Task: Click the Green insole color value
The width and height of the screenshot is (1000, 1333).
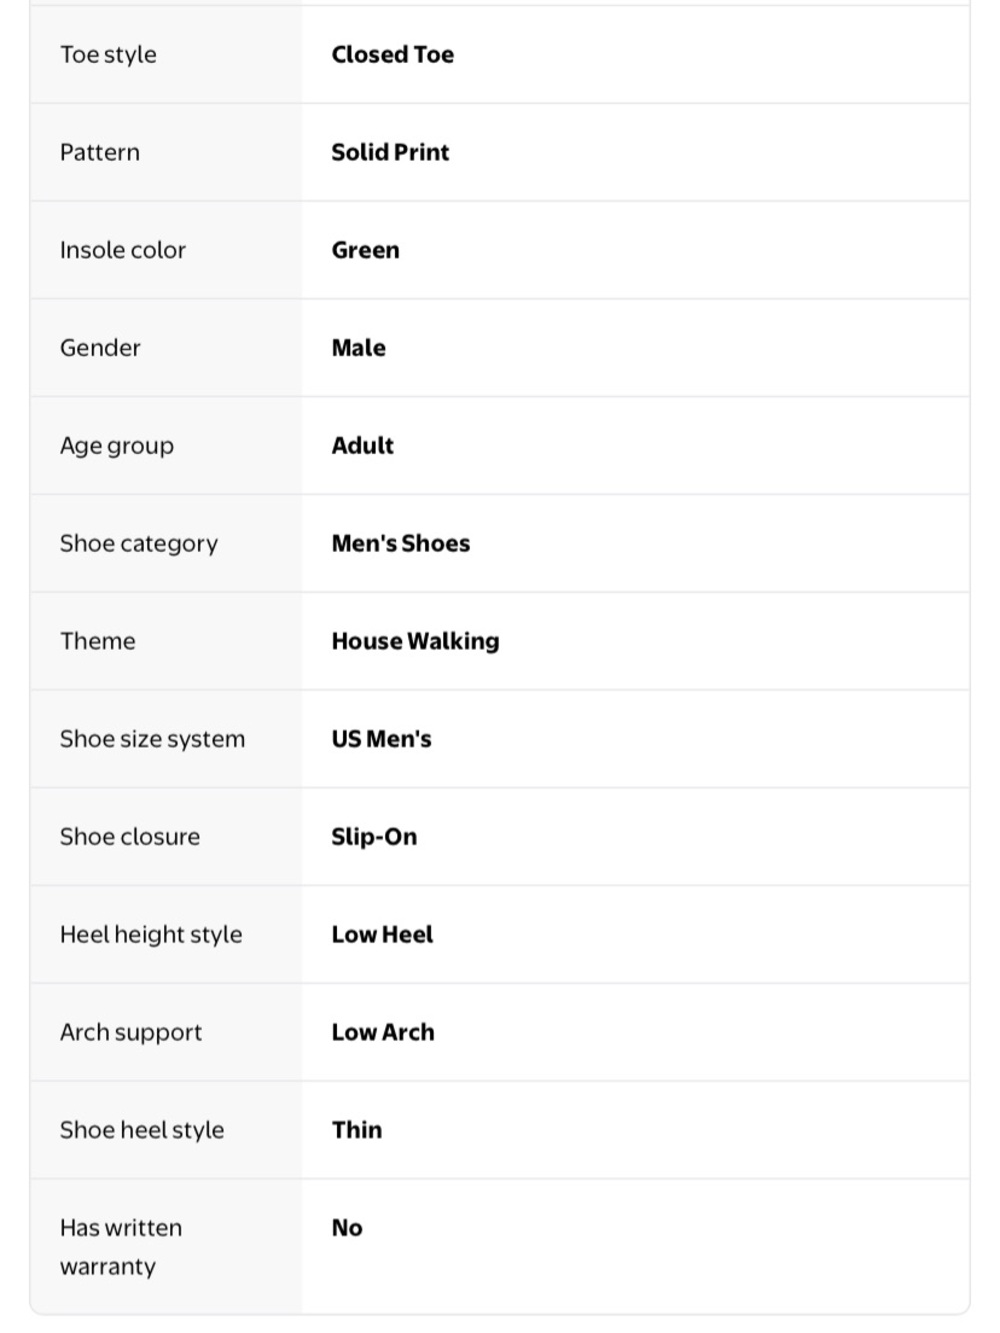Action: click(x=366, y=250)
